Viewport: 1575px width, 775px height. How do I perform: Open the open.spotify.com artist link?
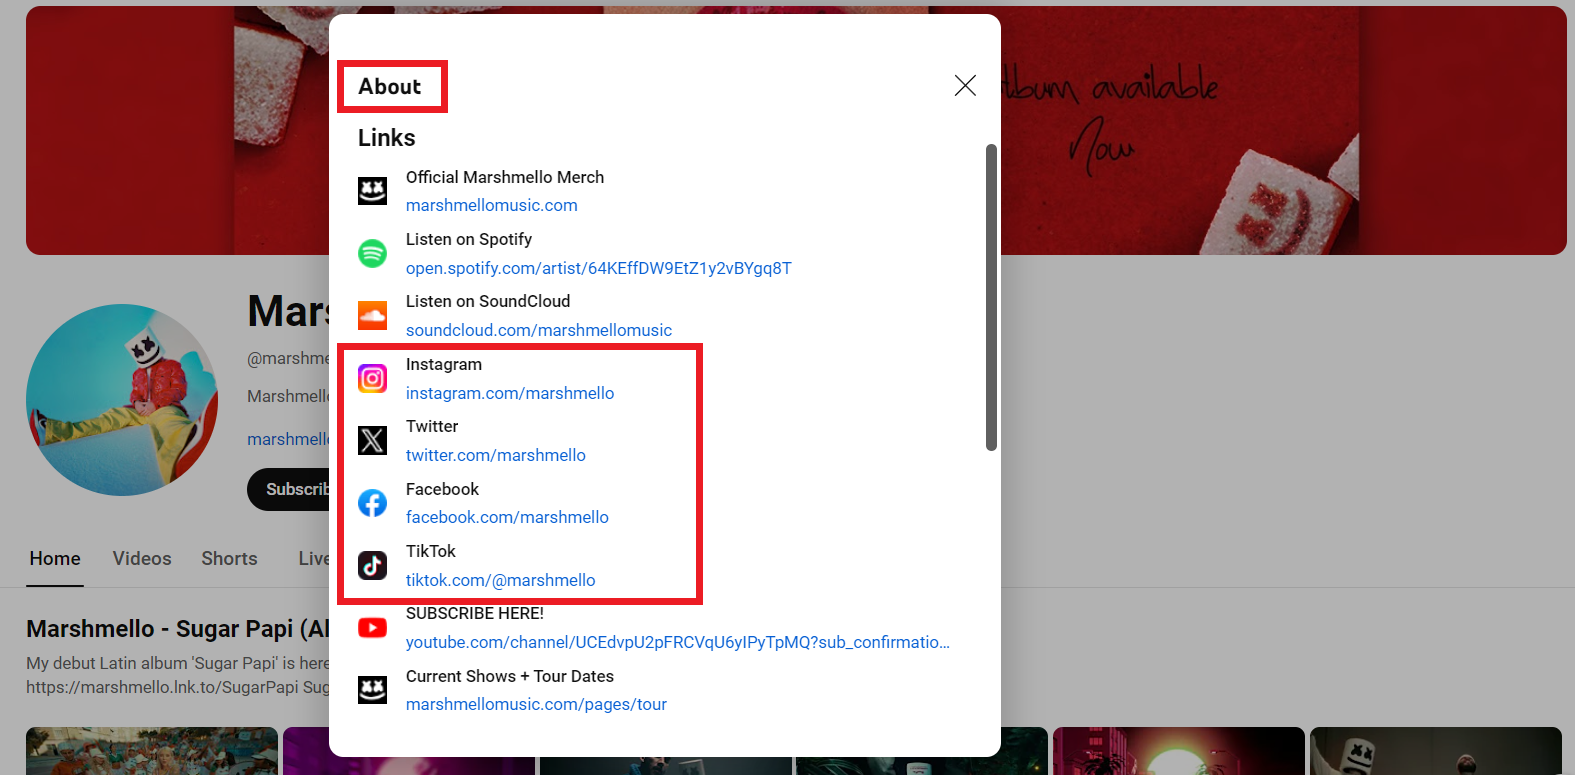[x=598, y=268]
